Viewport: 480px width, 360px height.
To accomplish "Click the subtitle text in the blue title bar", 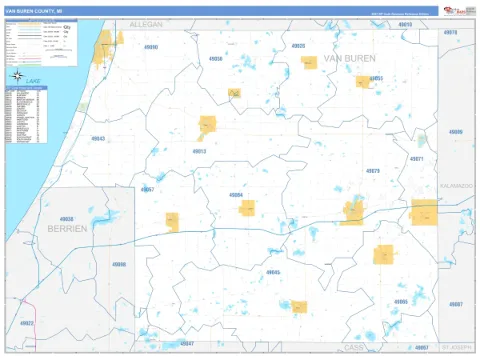I will pyautogui.click(x=400, y=14).
